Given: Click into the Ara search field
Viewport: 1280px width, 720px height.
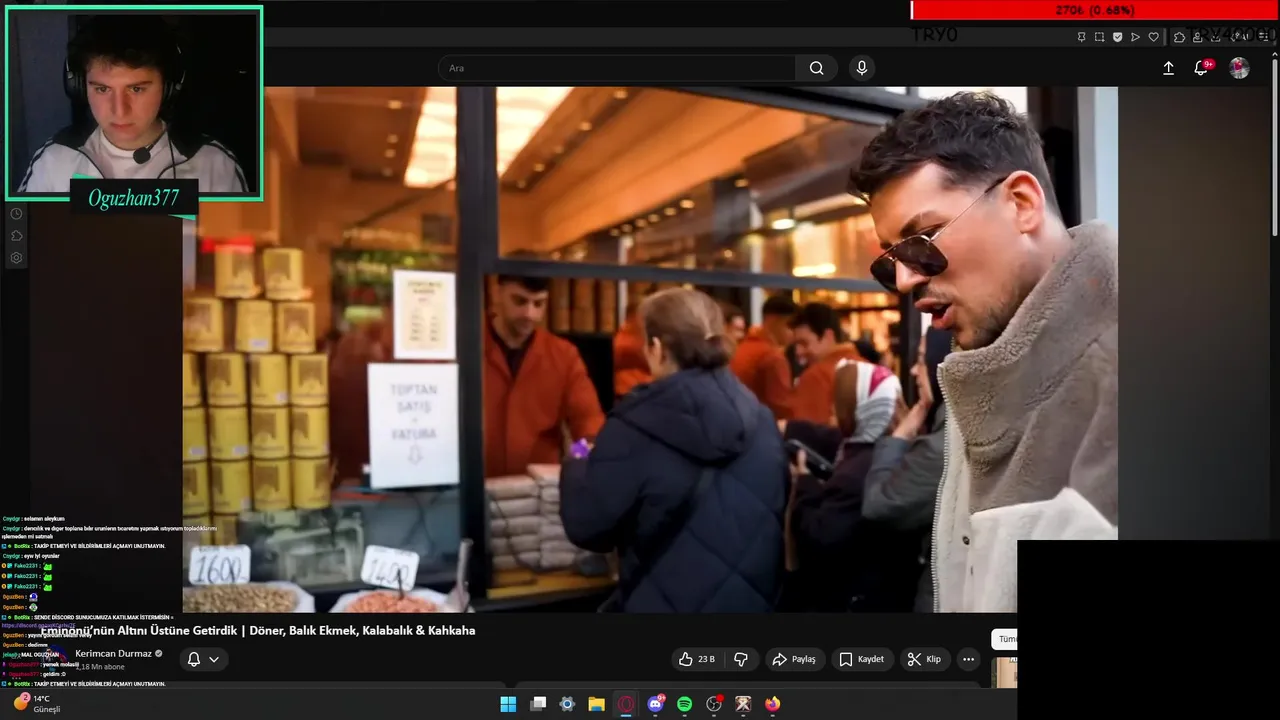Looking at the screenshot, I should click(617, 68).
